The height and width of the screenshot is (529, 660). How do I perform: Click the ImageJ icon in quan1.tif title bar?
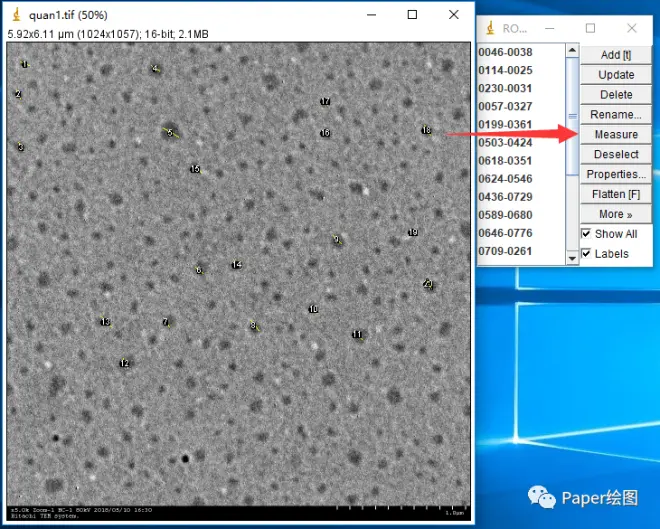click(x=16, y=15)
